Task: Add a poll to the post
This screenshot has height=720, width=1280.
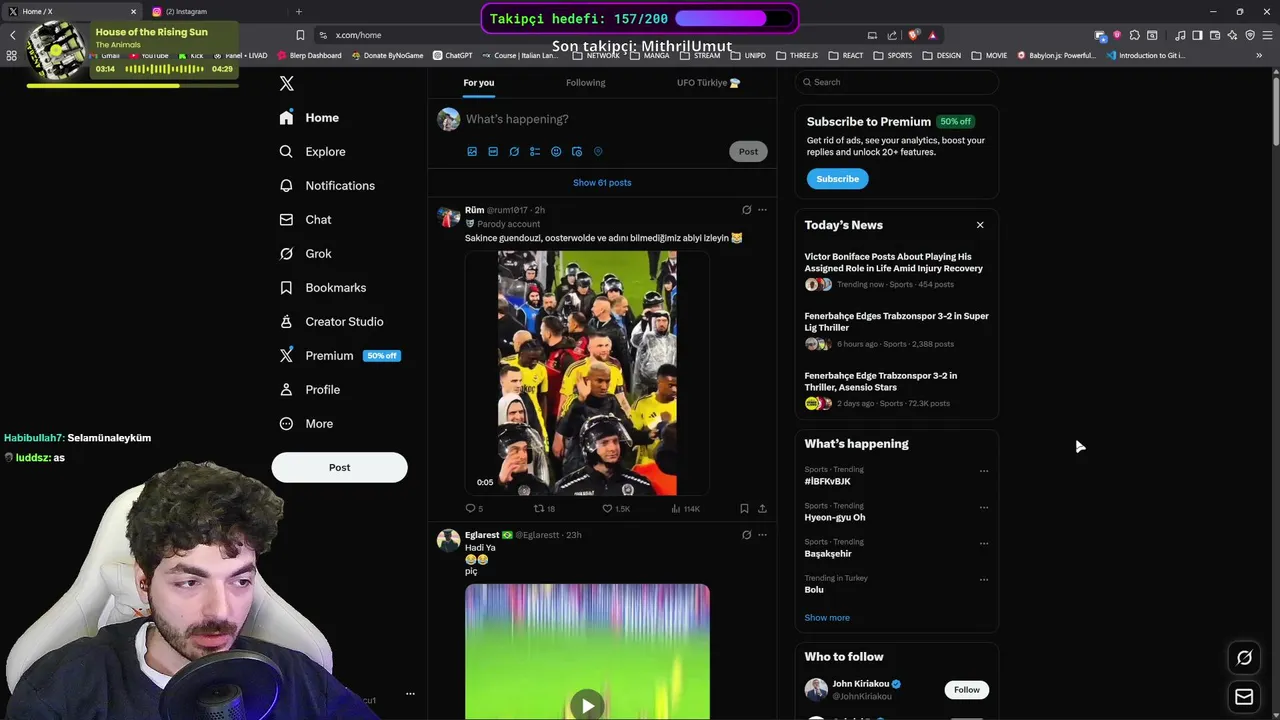Action: click(x=535, y=152)
